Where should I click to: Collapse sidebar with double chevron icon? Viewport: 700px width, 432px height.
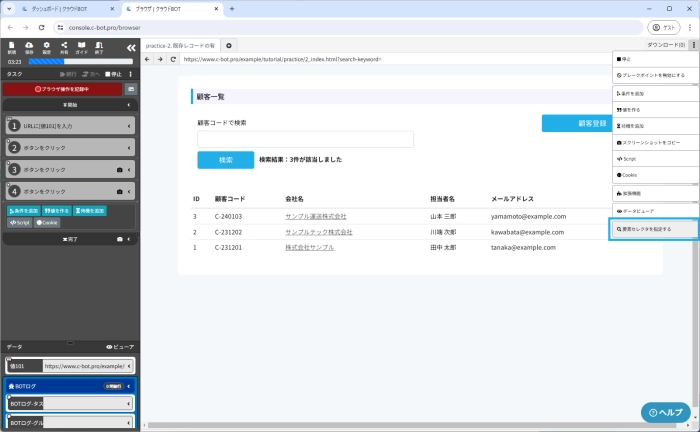[131, 47]
